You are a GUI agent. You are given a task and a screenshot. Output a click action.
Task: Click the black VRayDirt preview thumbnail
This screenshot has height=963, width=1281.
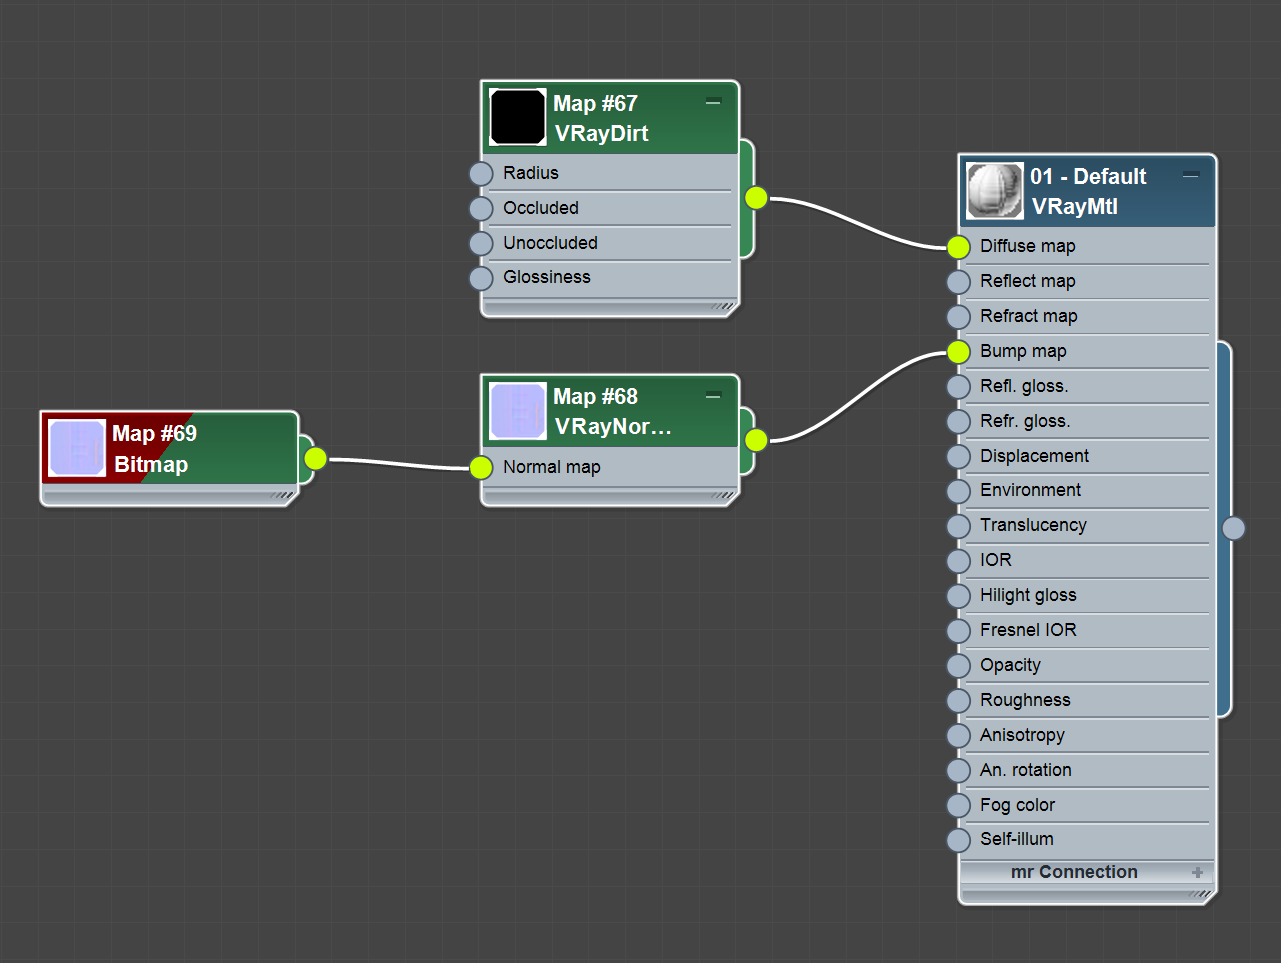pyautogui.click(x=518, y=117)
